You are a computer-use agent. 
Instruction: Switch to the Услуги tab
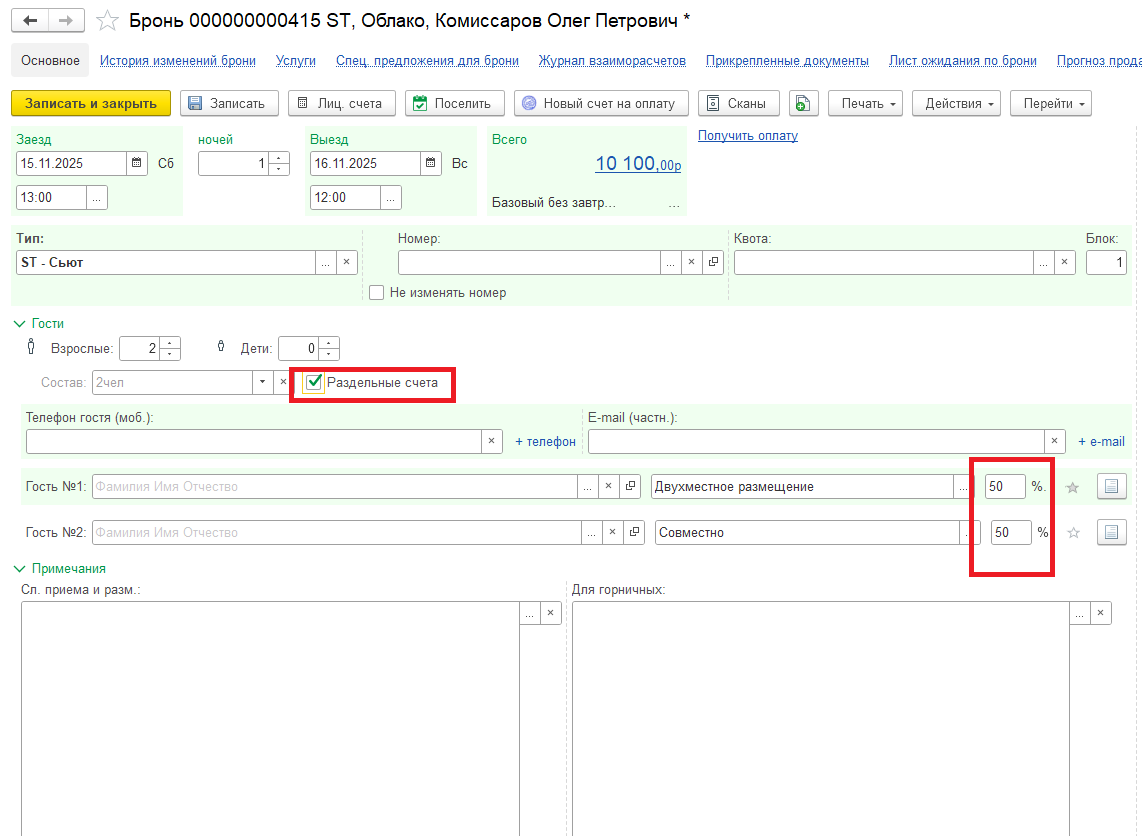(295, 61)
